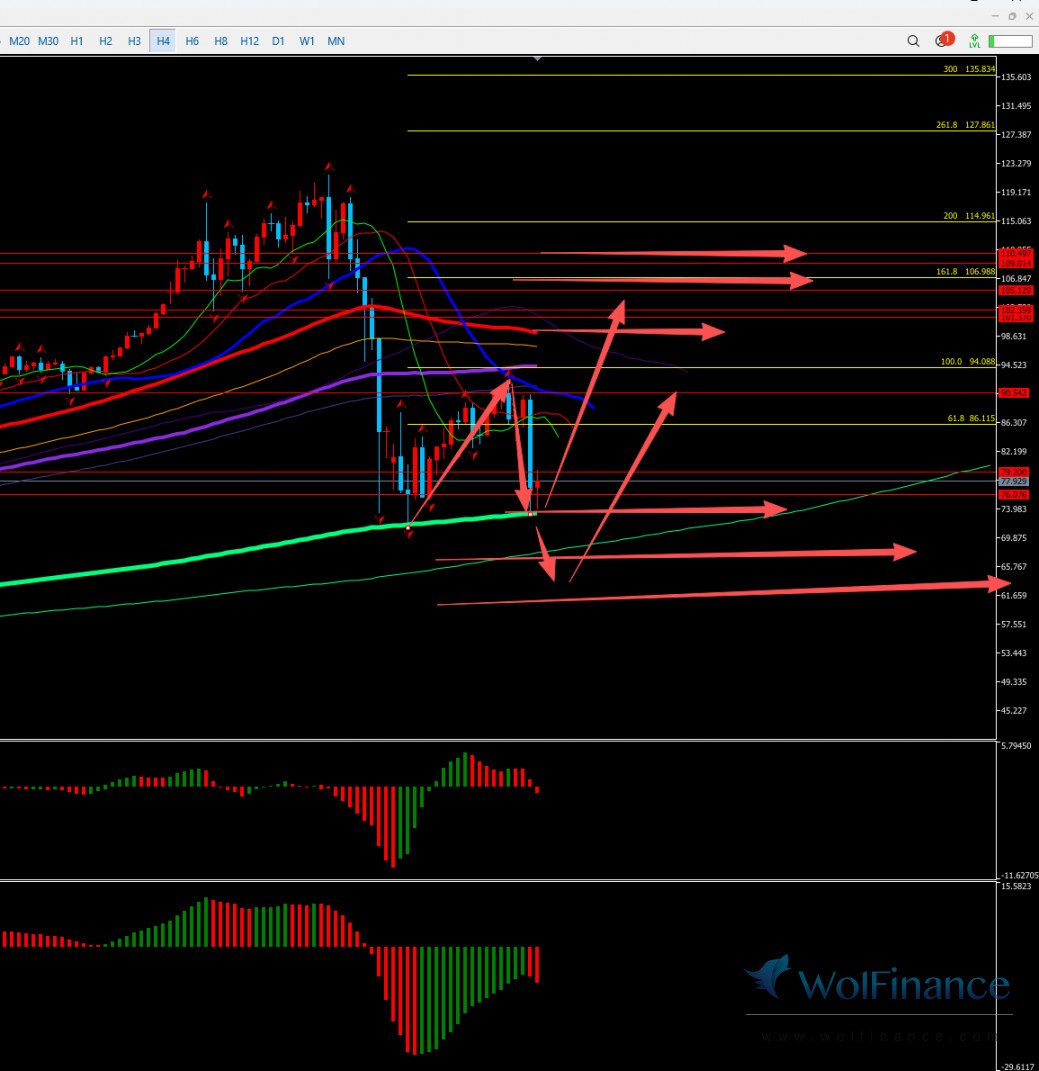Switch to weekly W1 timeframe
The height and width of the screenshot is (1071, 1039).
[307, 41]
